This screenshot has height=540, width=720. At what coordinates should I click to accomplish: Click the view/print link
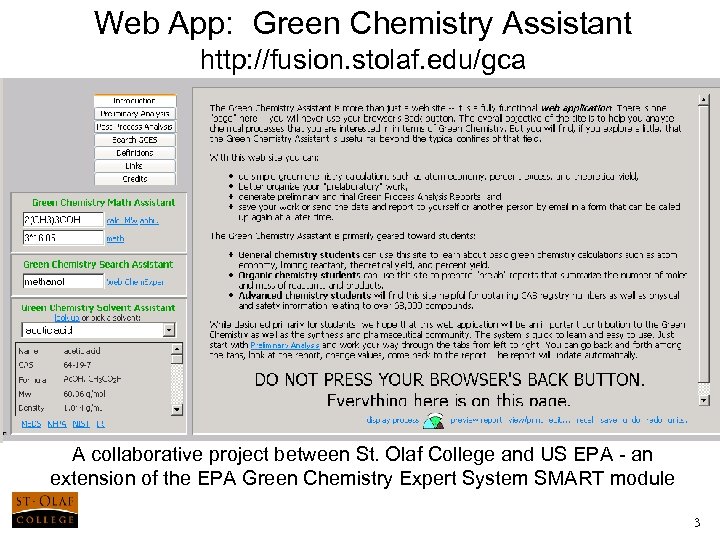point(526,420)
